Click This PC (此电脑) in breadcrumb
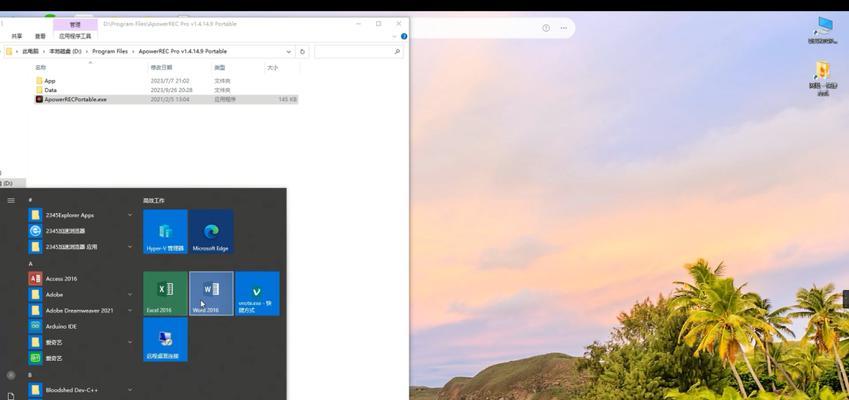This screenshot has height=400, width=849. point(30,51)
